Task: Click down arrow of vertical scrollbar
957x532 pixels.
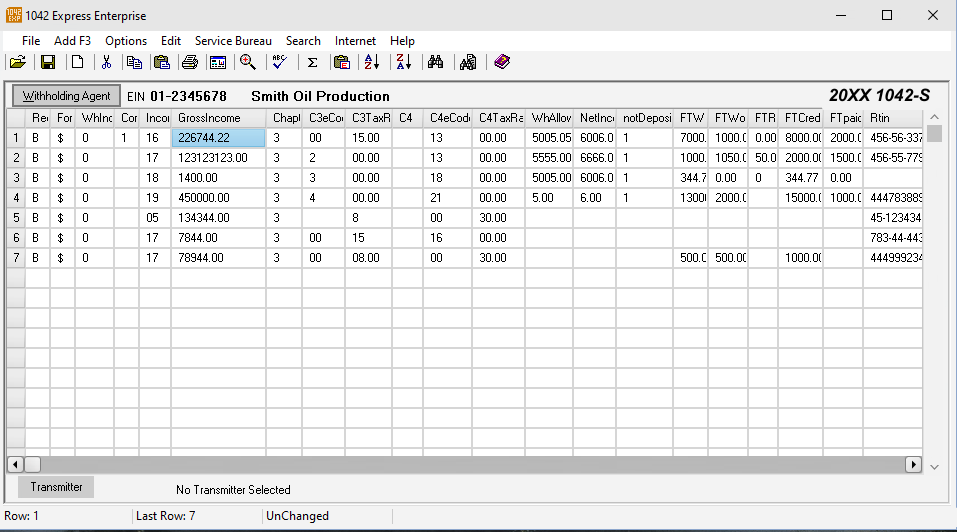Action: pos(934,467)
